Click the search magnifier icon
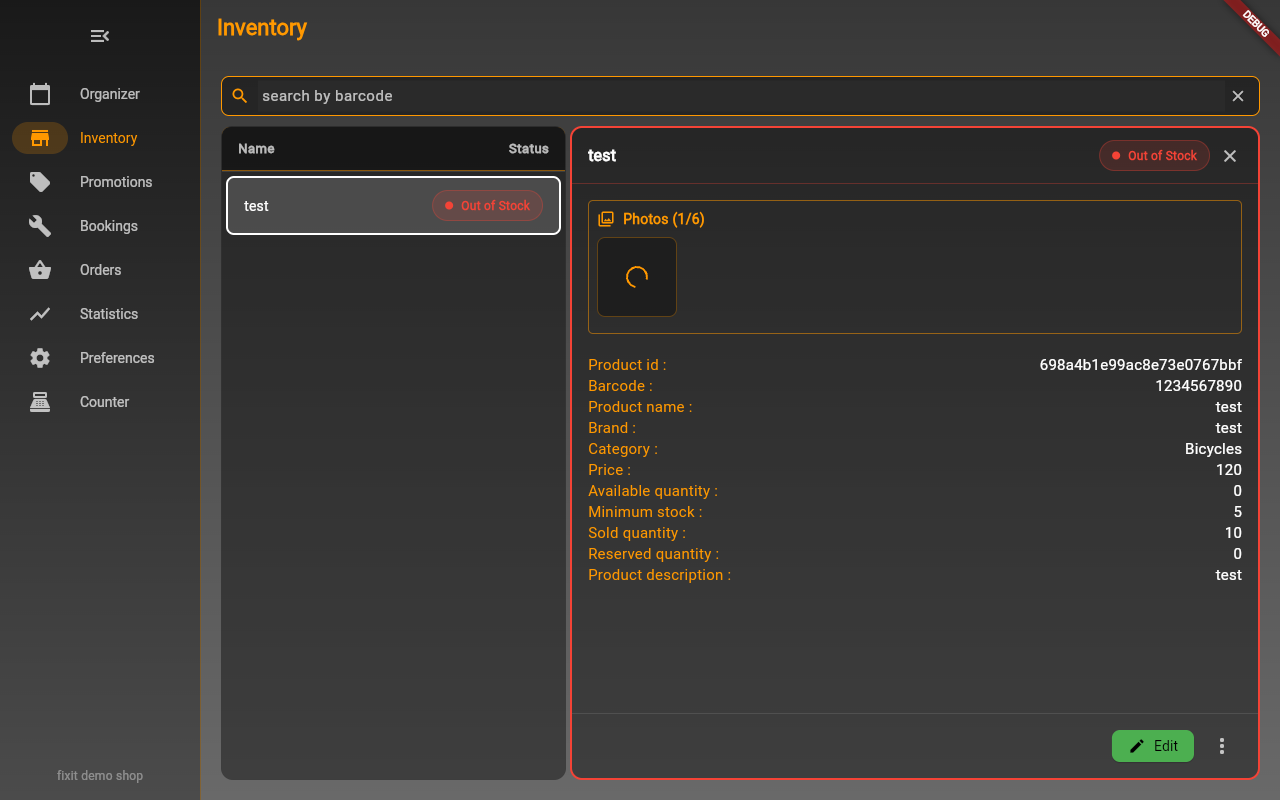This screenshot has height=800, width=1280. click(240, 96)
